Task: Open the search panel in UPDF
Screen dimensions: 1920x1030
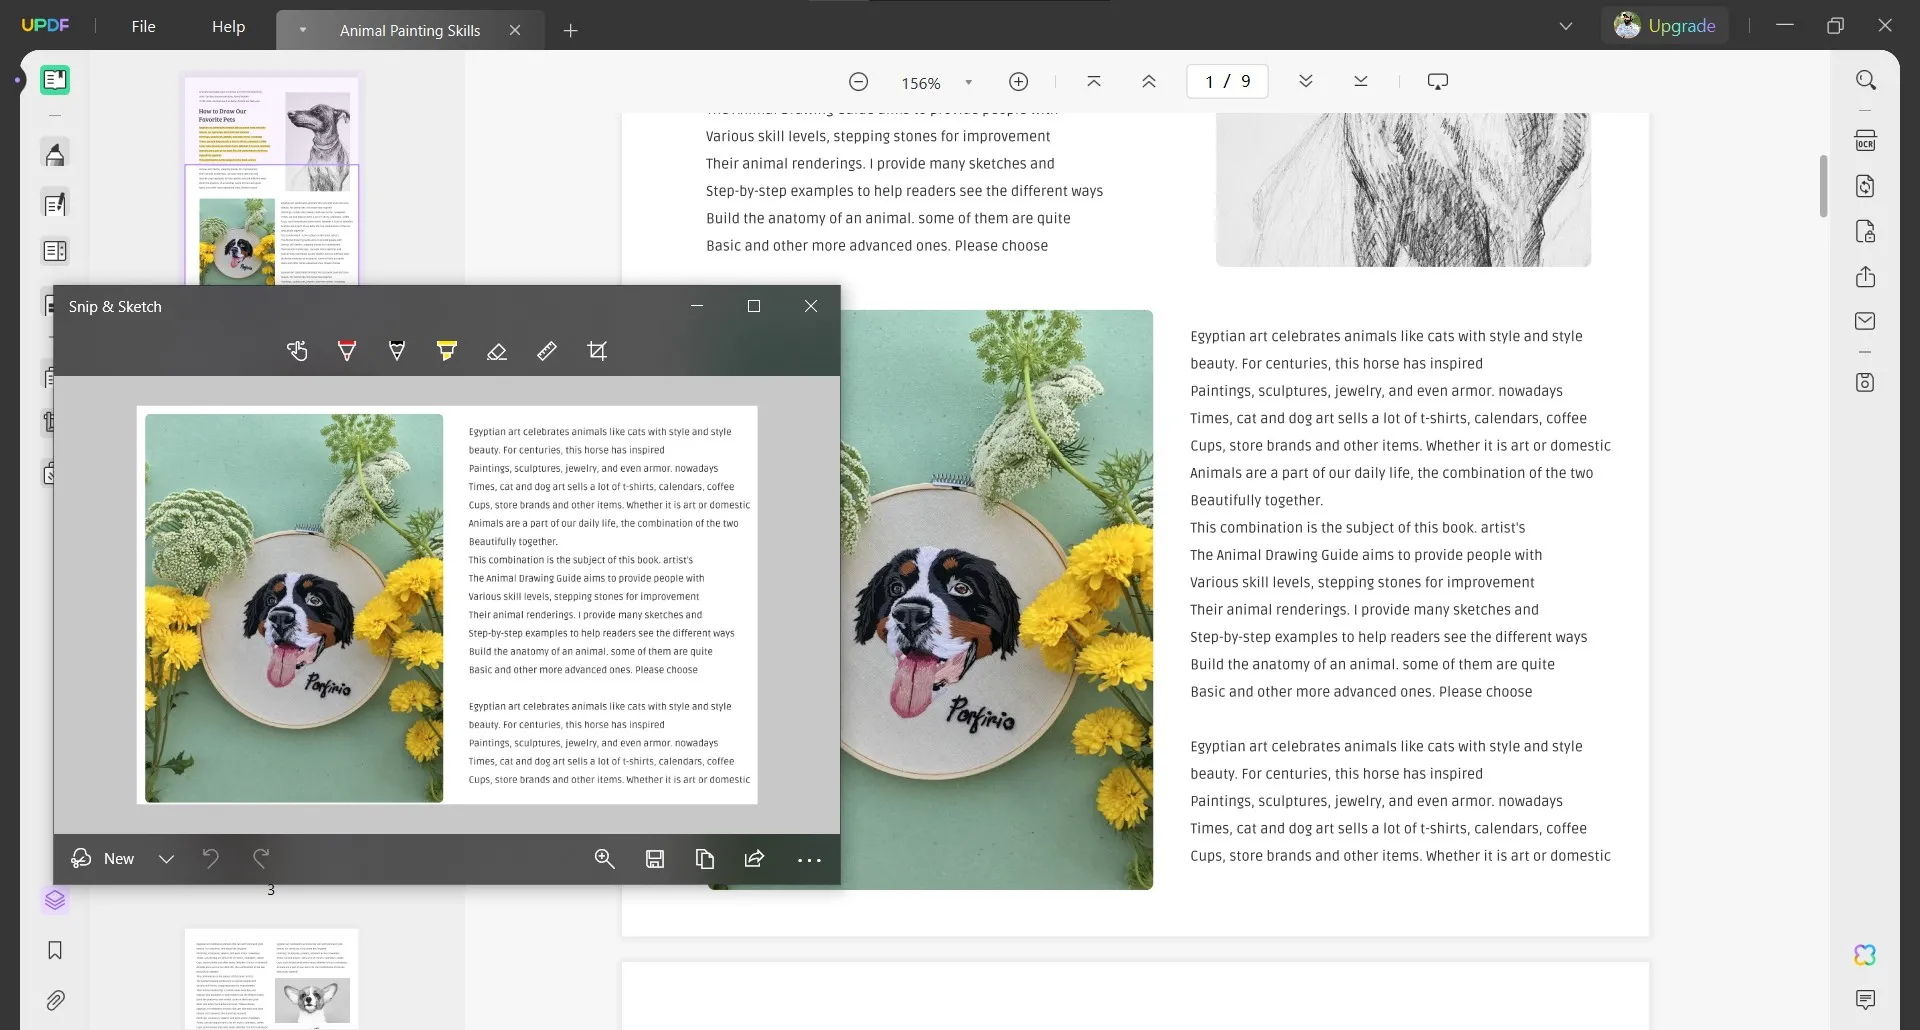Action: 1868,79
